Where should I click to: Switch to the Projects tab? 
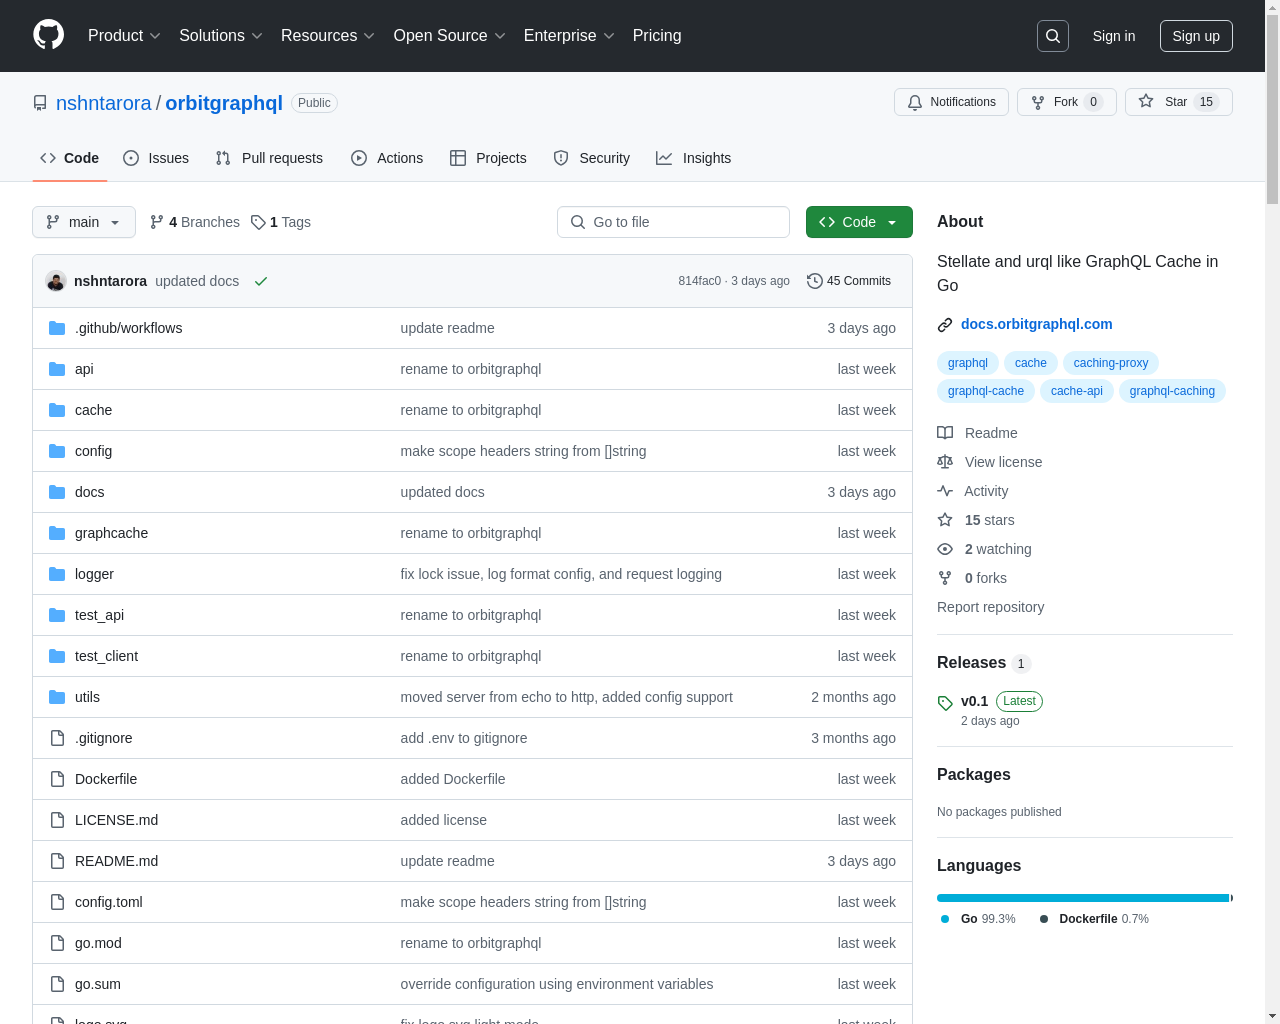tap(488, 158)
